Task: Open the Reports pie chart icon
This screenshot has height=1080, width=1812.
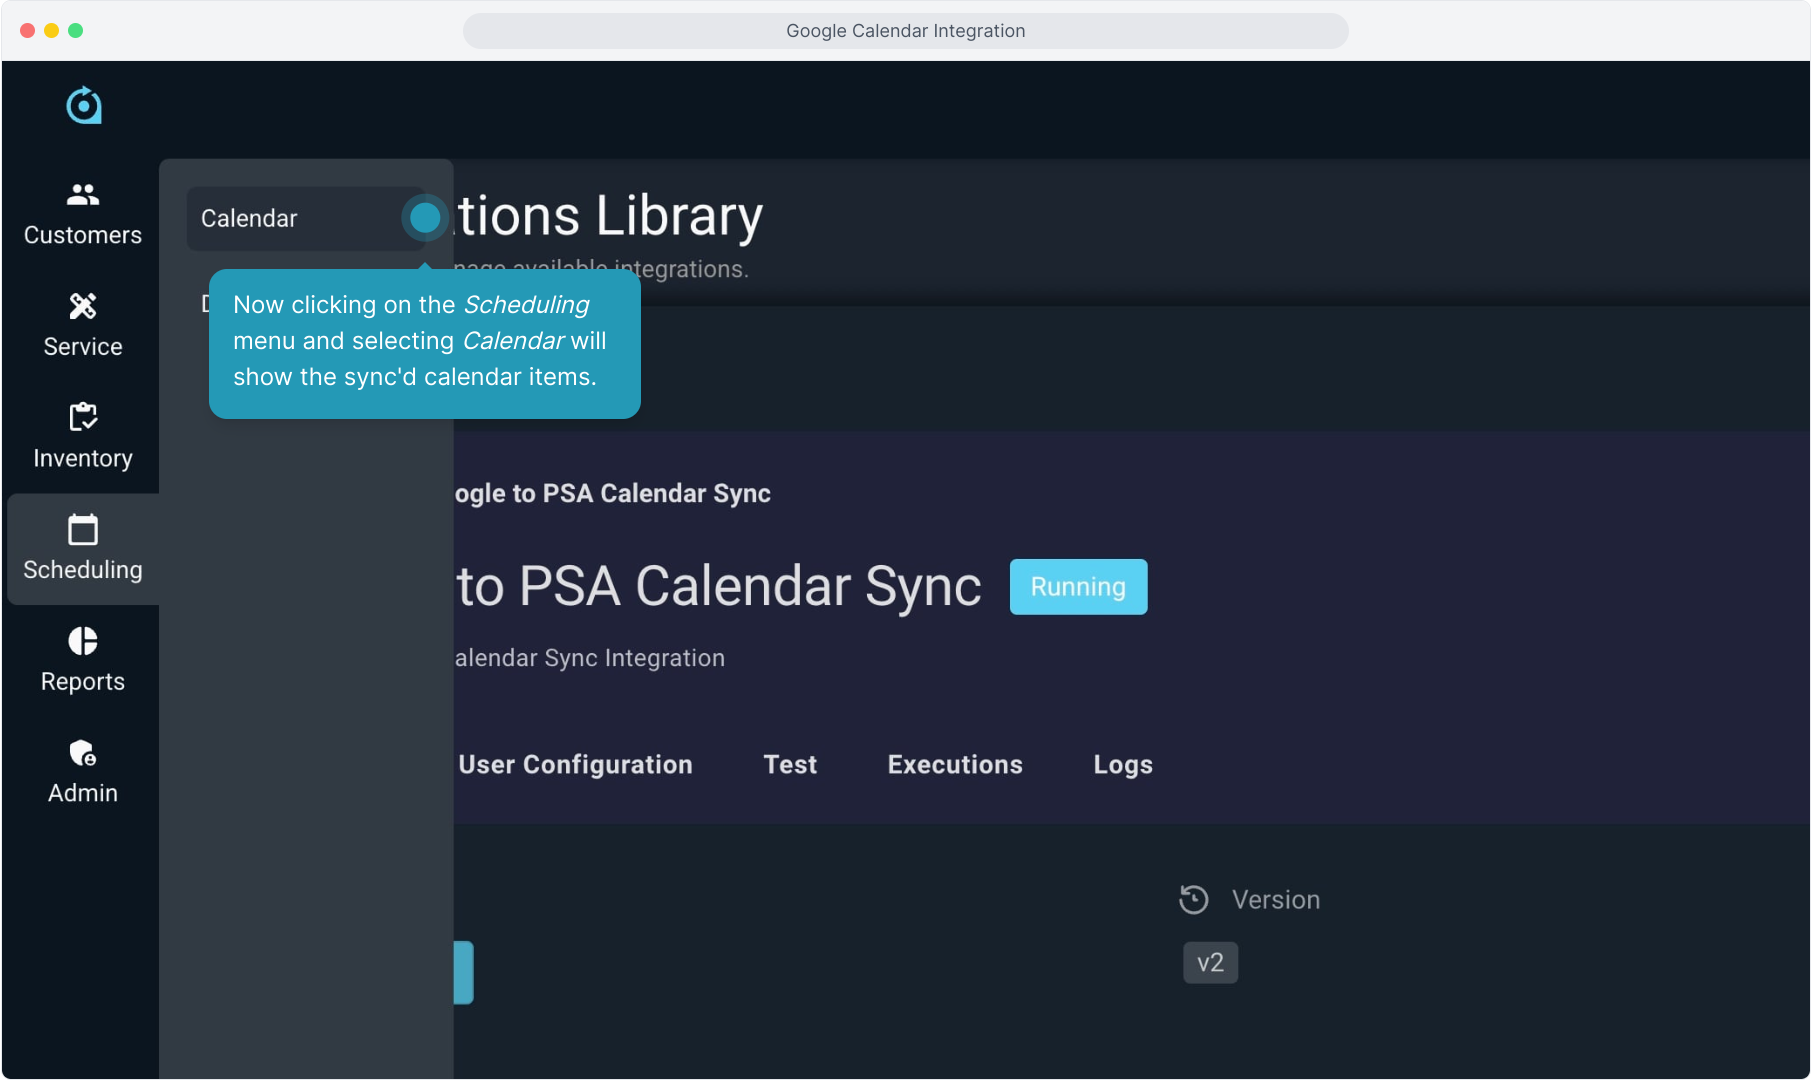Action: (83, 641)
